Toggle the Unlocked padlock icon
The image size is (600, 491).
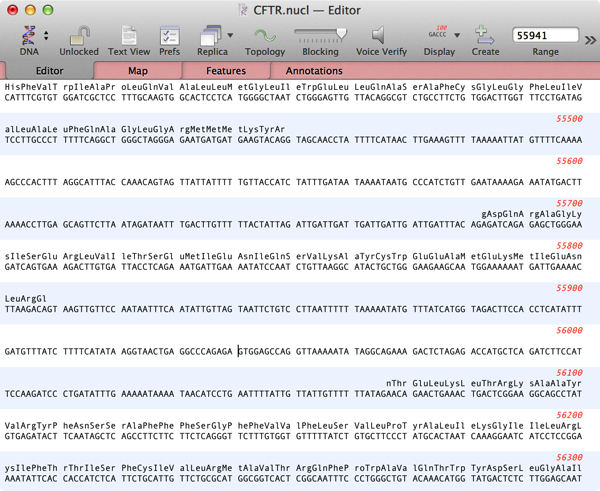[x=79, y=35]
